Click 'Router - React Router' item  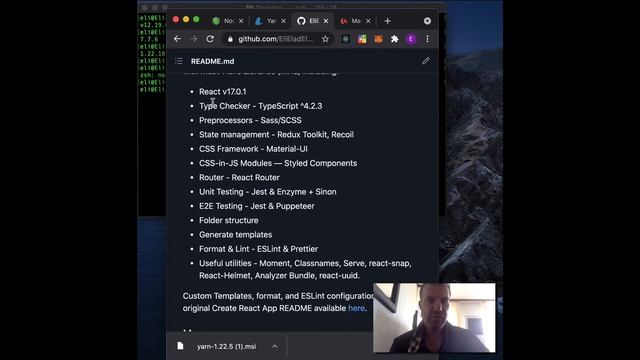point(239,178)
